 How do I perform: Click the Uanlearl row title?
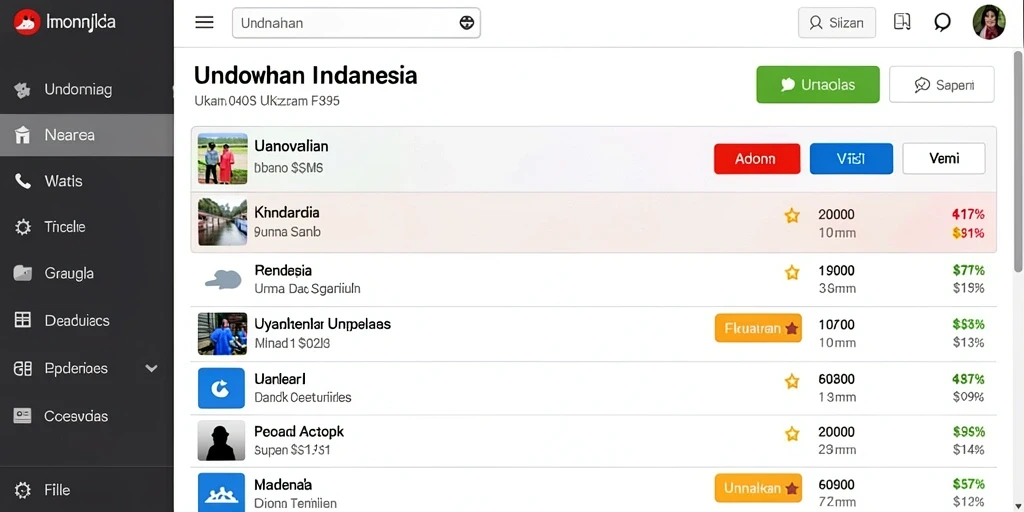pos(280,379)
